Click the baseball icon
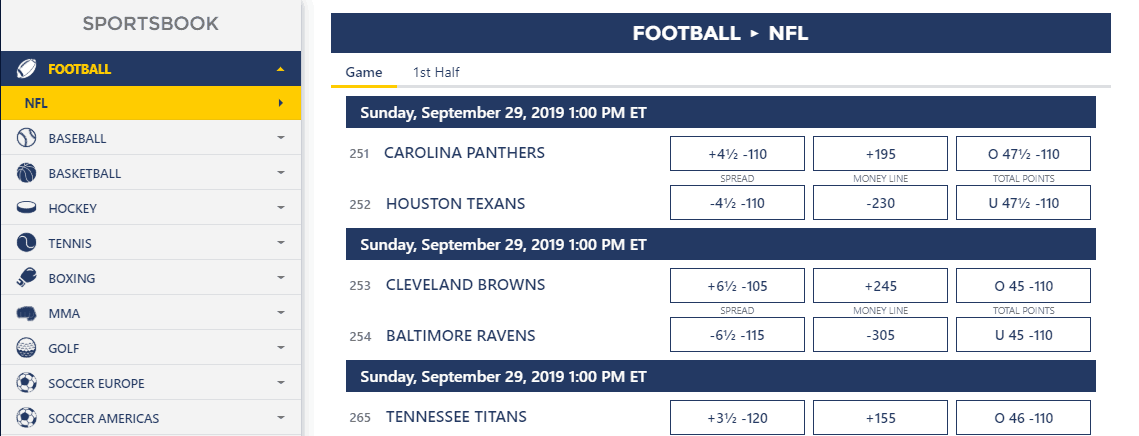Viewport: 1139px width, 436px height. click(26, 138)
